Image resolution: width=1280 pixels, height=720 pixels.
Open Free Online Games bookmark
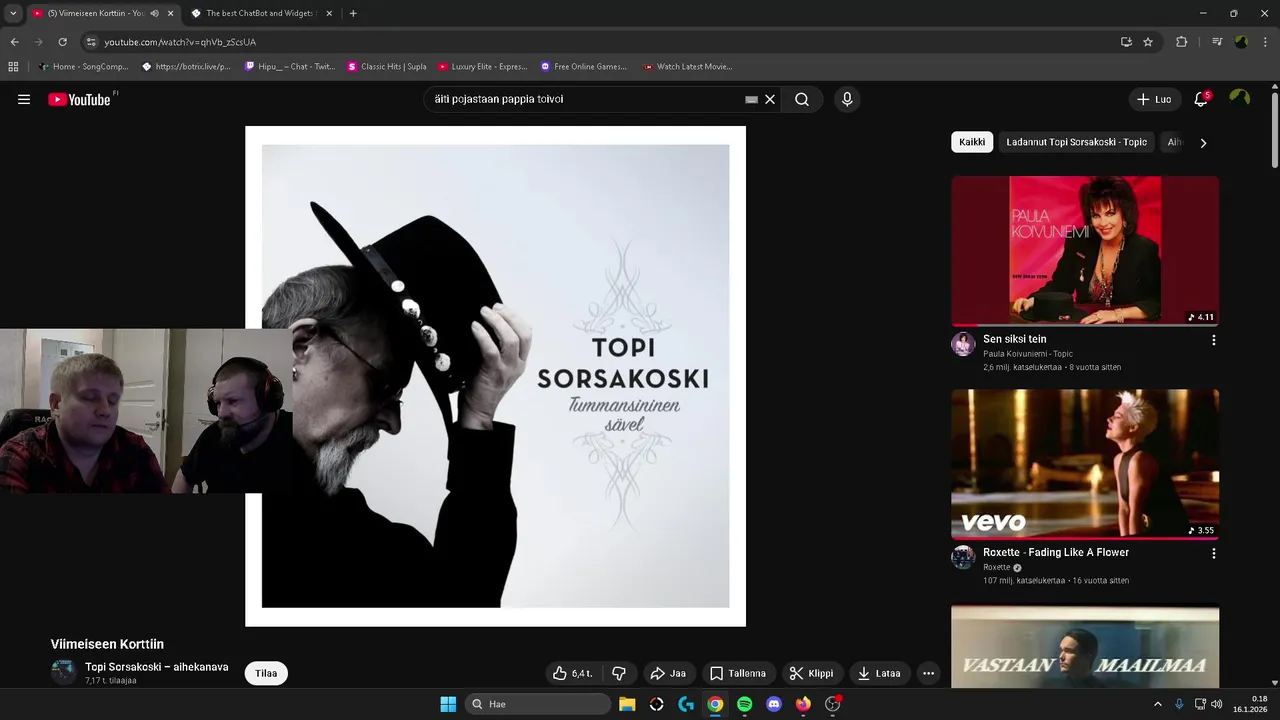(583, 67)
